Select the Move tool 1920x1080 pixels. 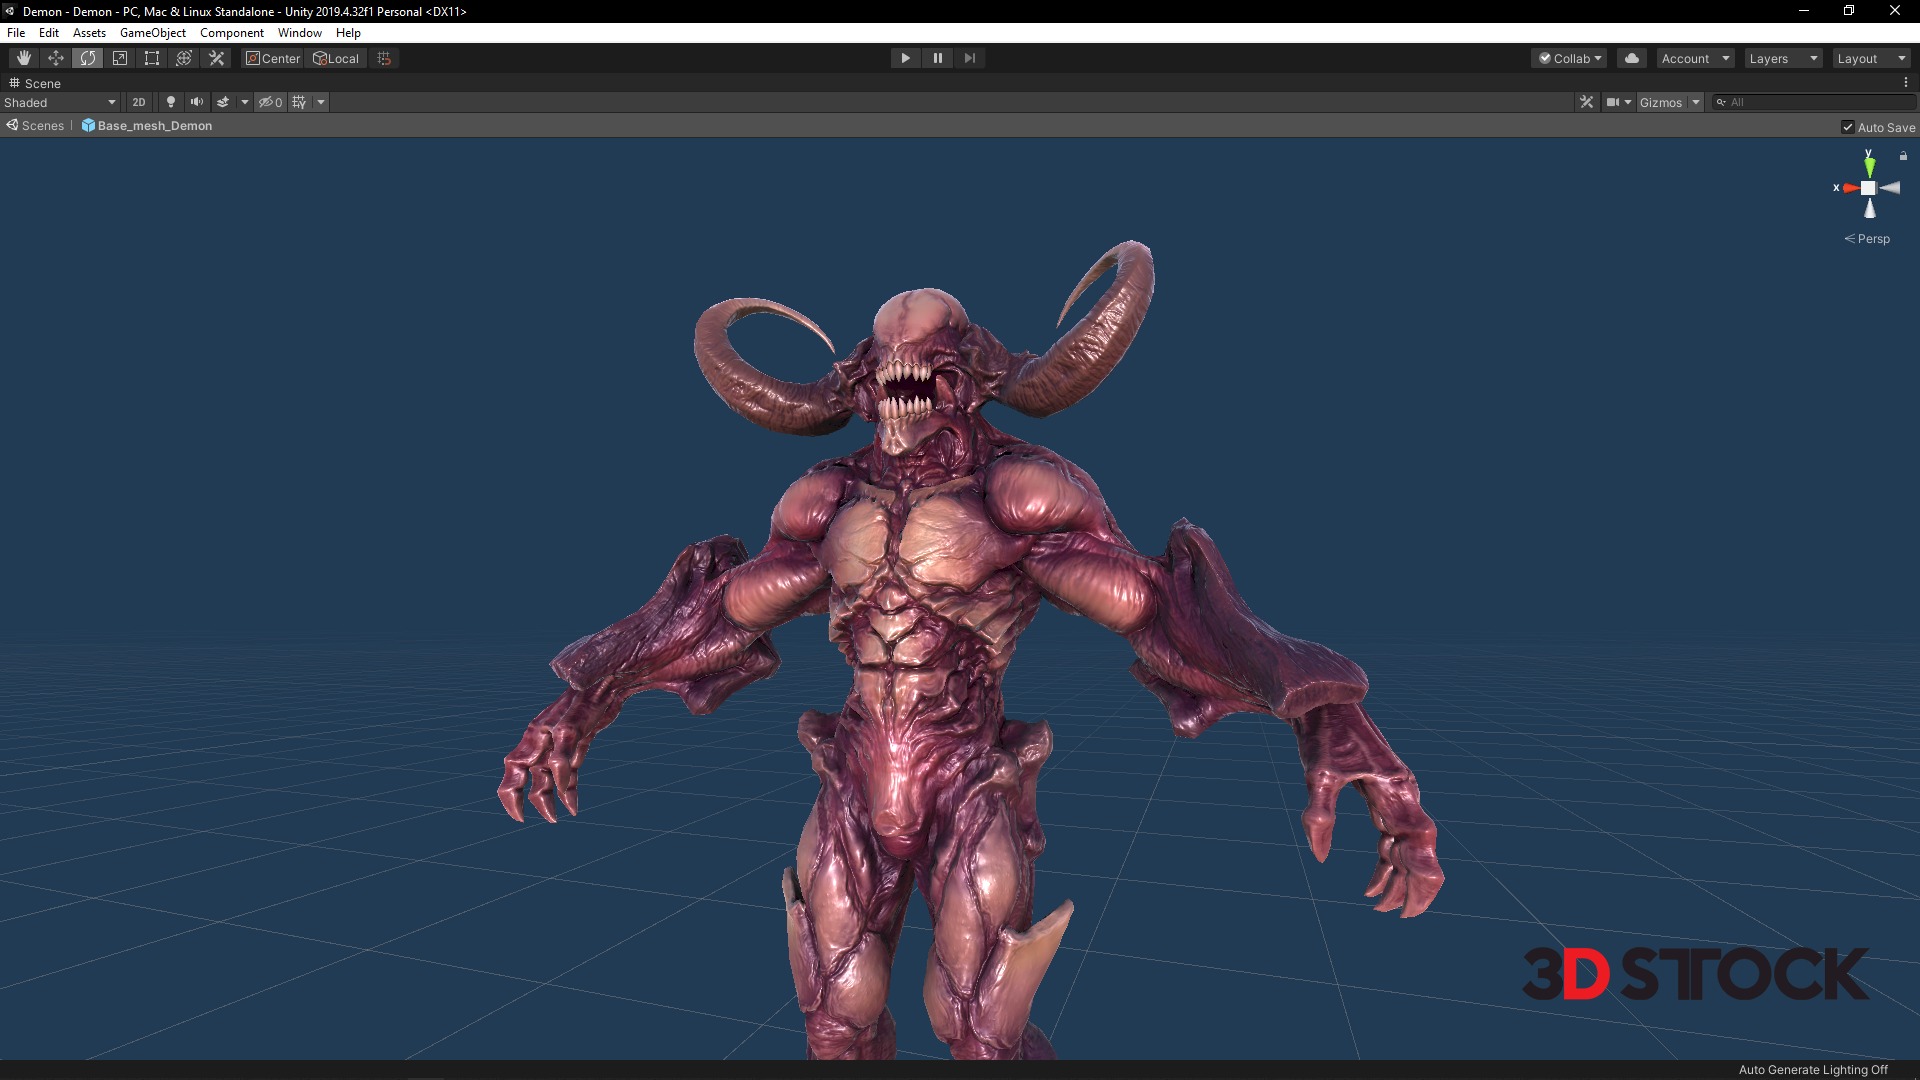[56, 58]
